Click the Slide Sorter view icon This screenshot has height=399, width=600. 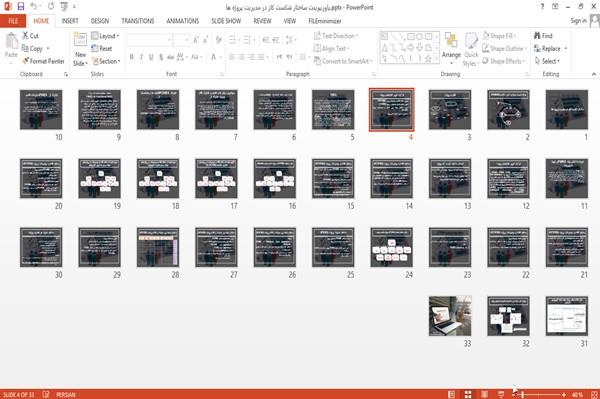[x=468, y=394]
